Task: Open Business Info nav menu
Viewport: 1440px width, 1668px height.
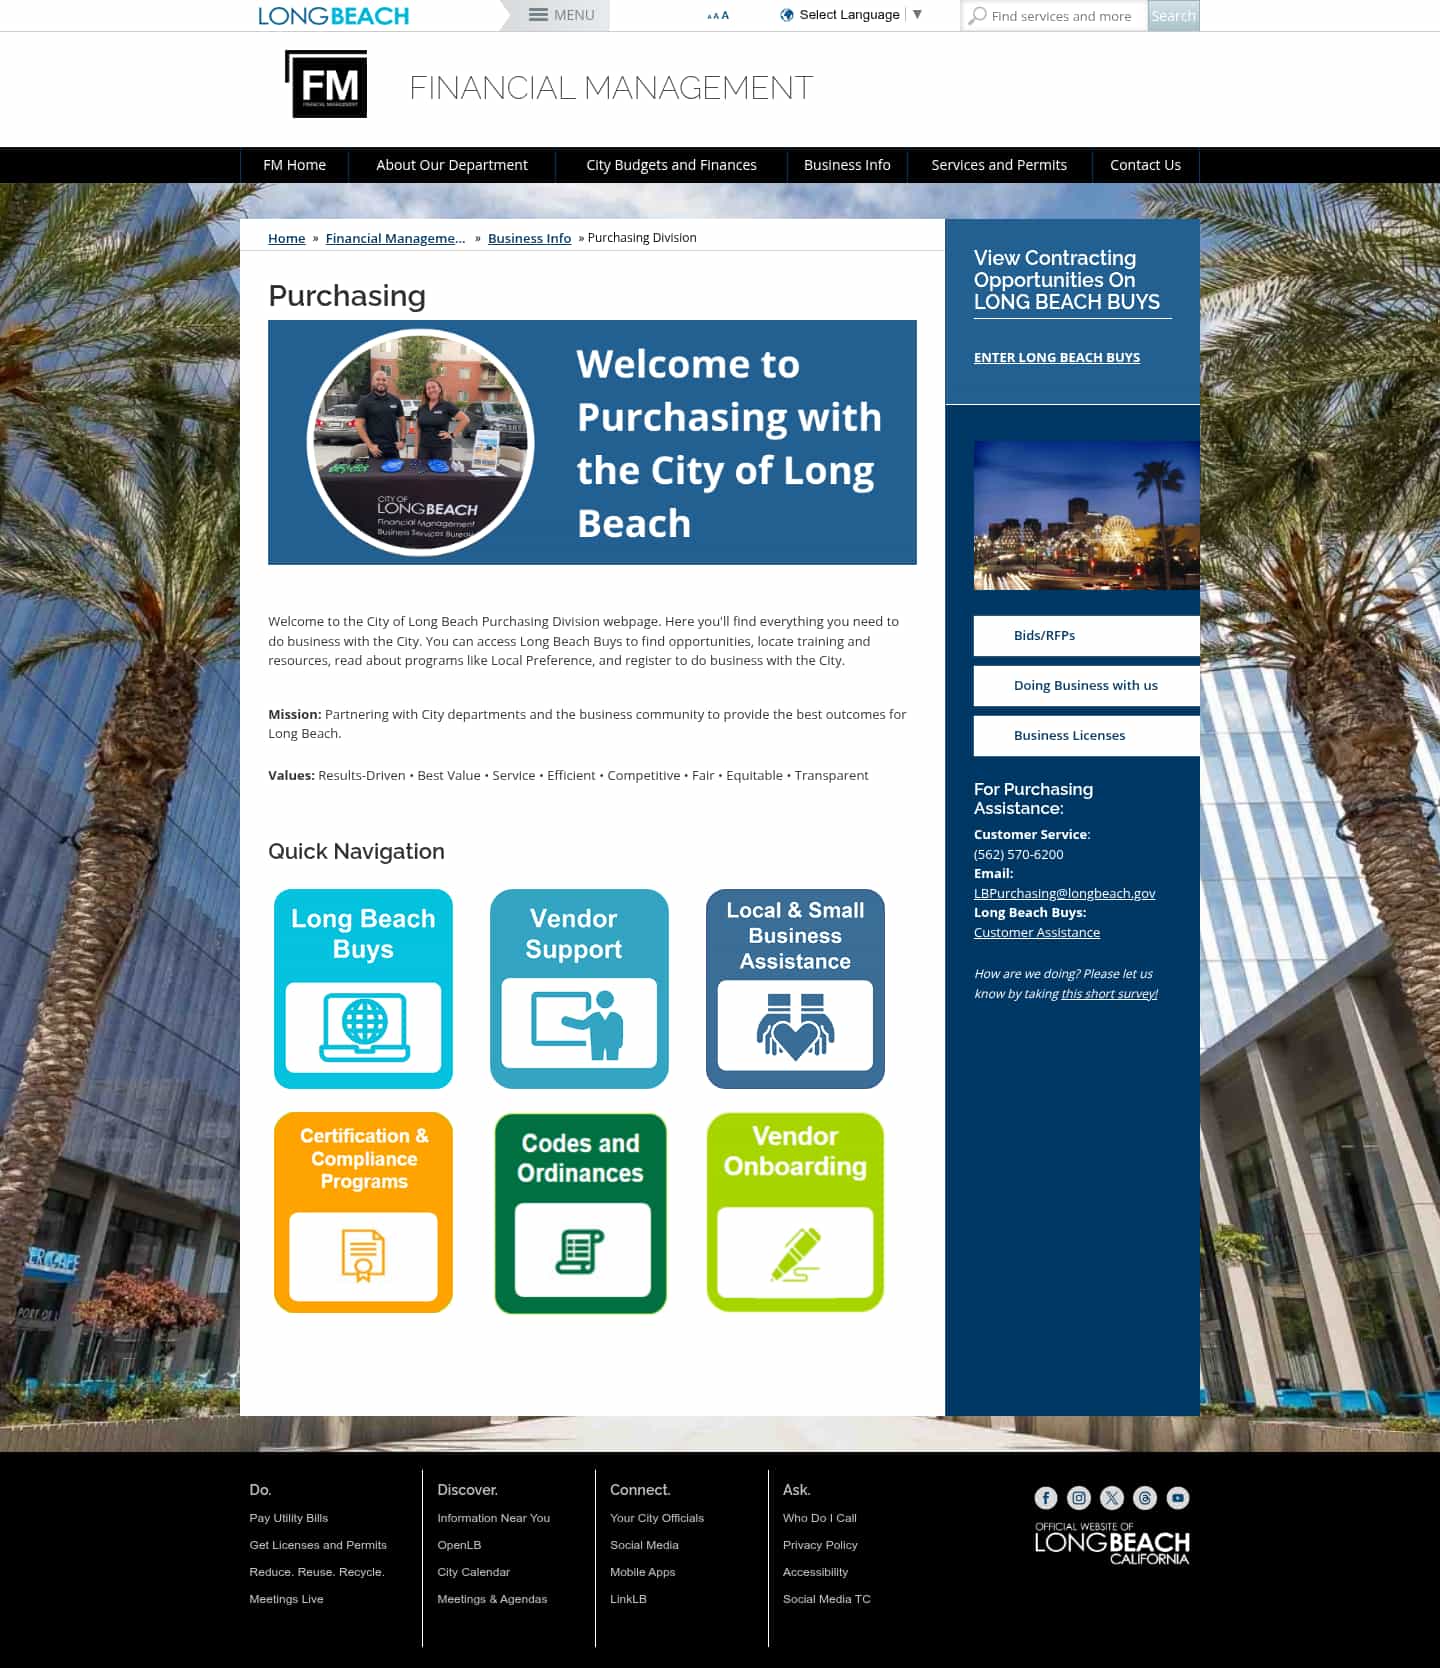Action: 847,165
